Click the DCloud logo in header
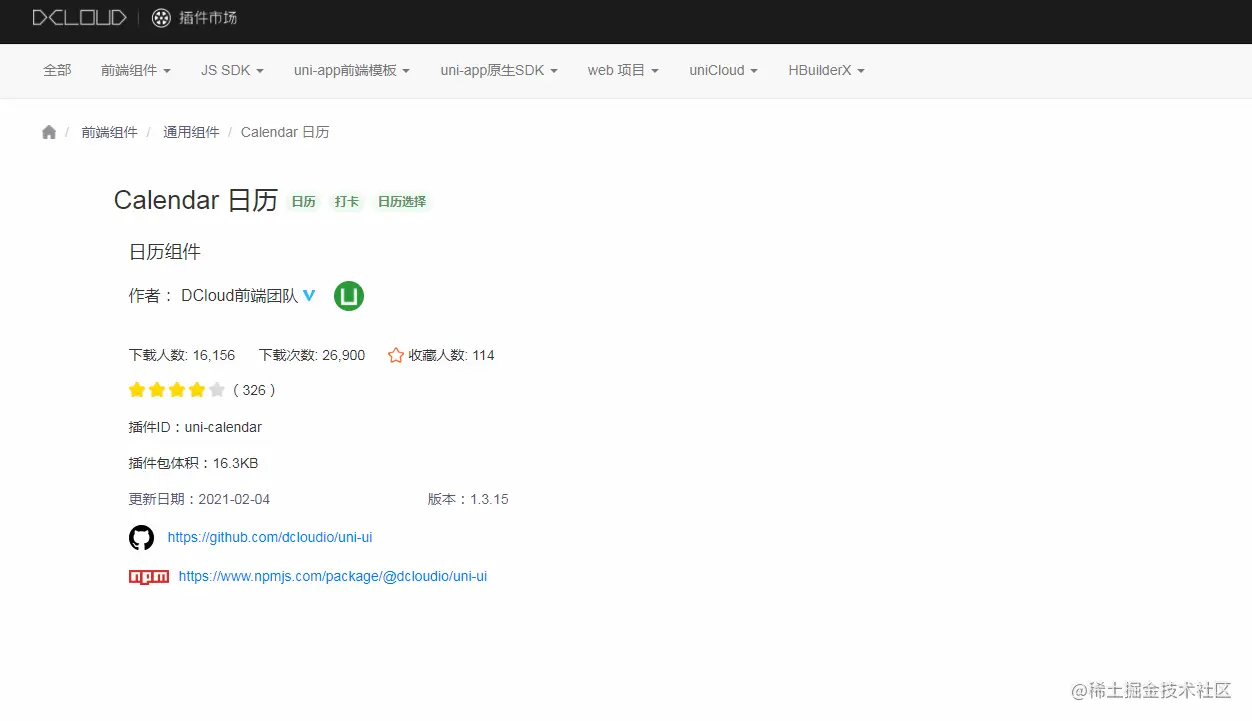Viewport: 1252px width, 721px height. coord(79,17)
